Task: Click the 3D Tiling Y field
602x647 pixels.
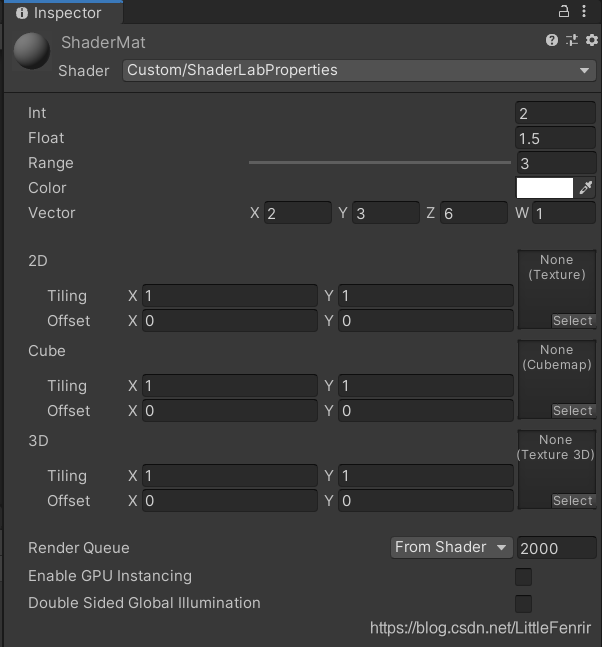Action: click(426, 476)
